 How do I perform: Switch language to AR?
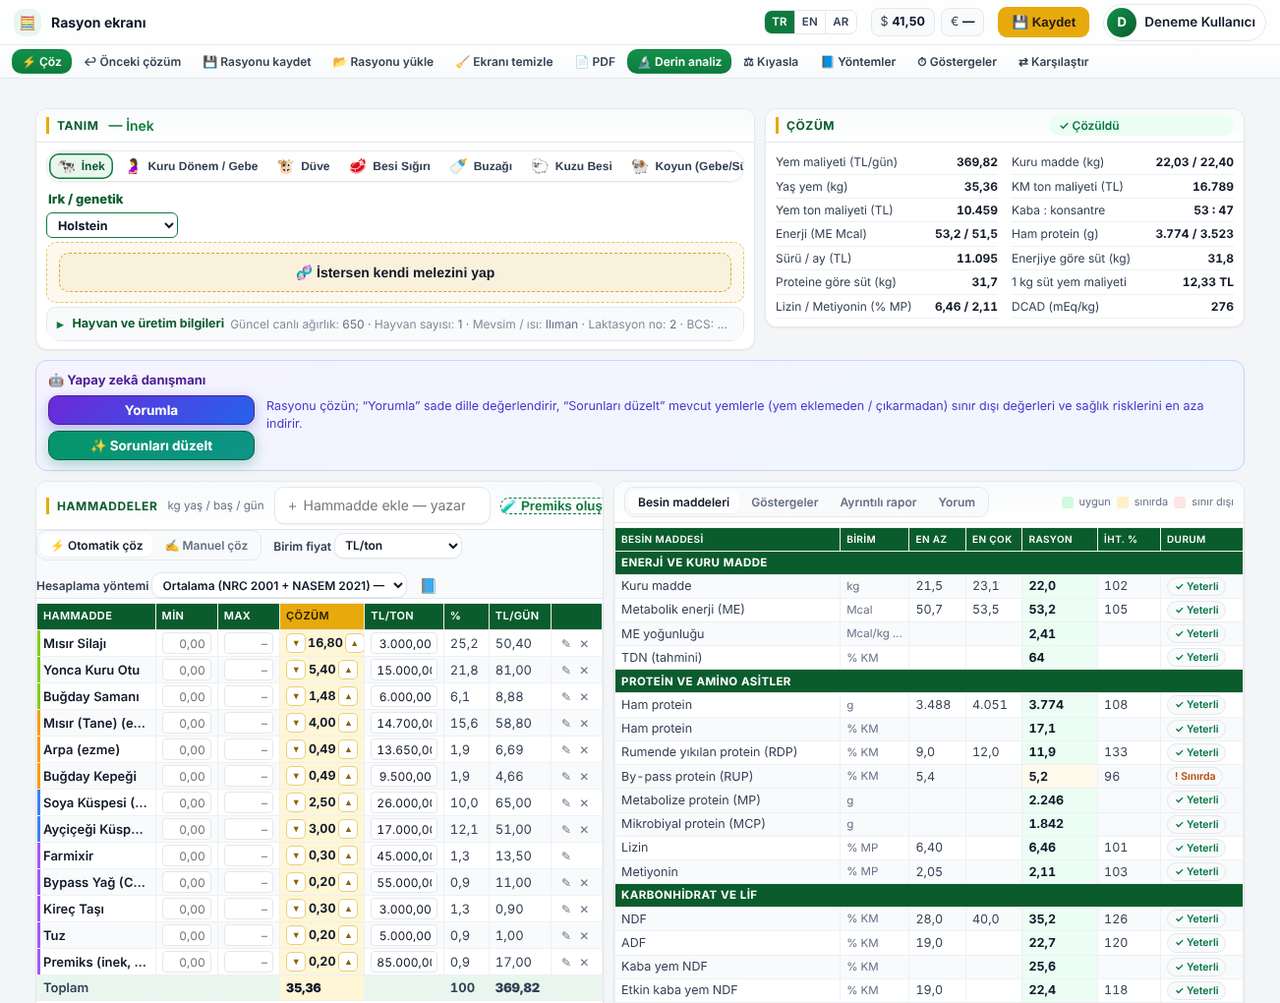pyautogui.click(x=841, y=22)
